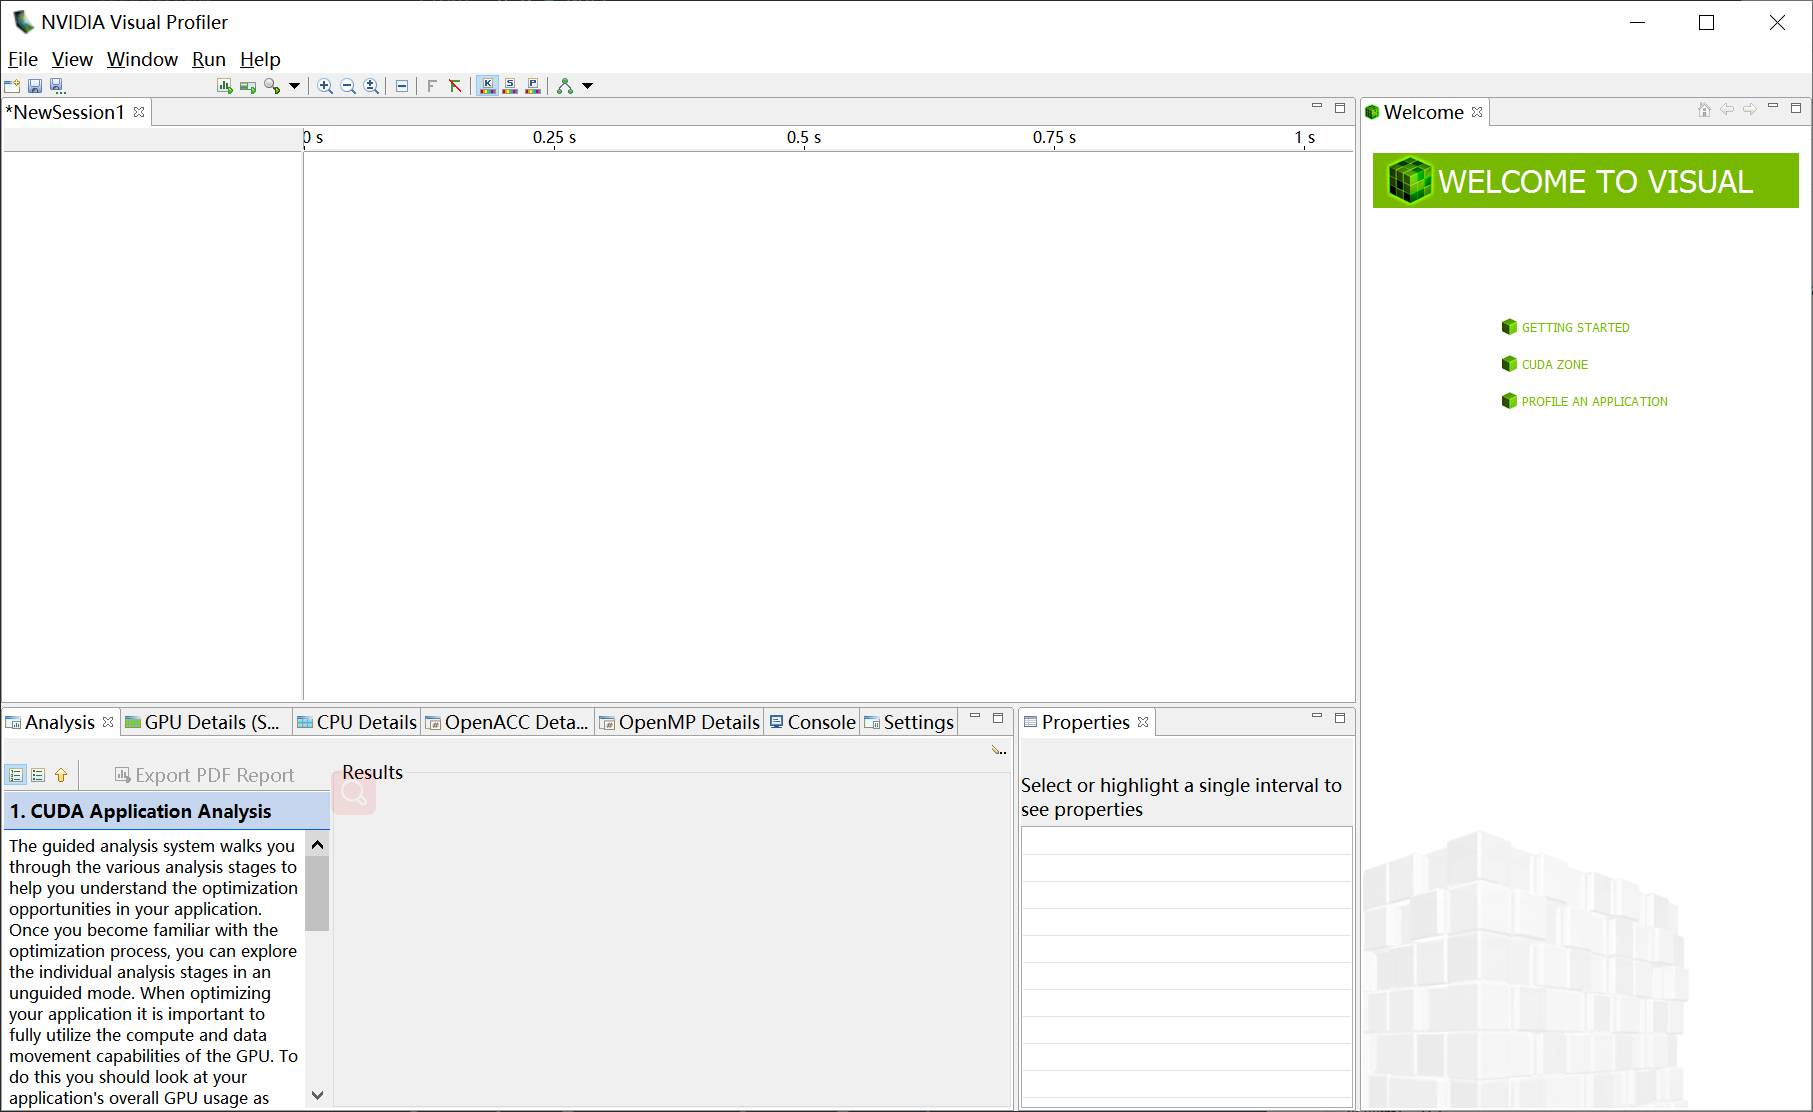This screenshot has height=1112, width=1813.
Task: Switch to the OpenMP Details tab
Action: pyautogui.click(x=680, y=722)
